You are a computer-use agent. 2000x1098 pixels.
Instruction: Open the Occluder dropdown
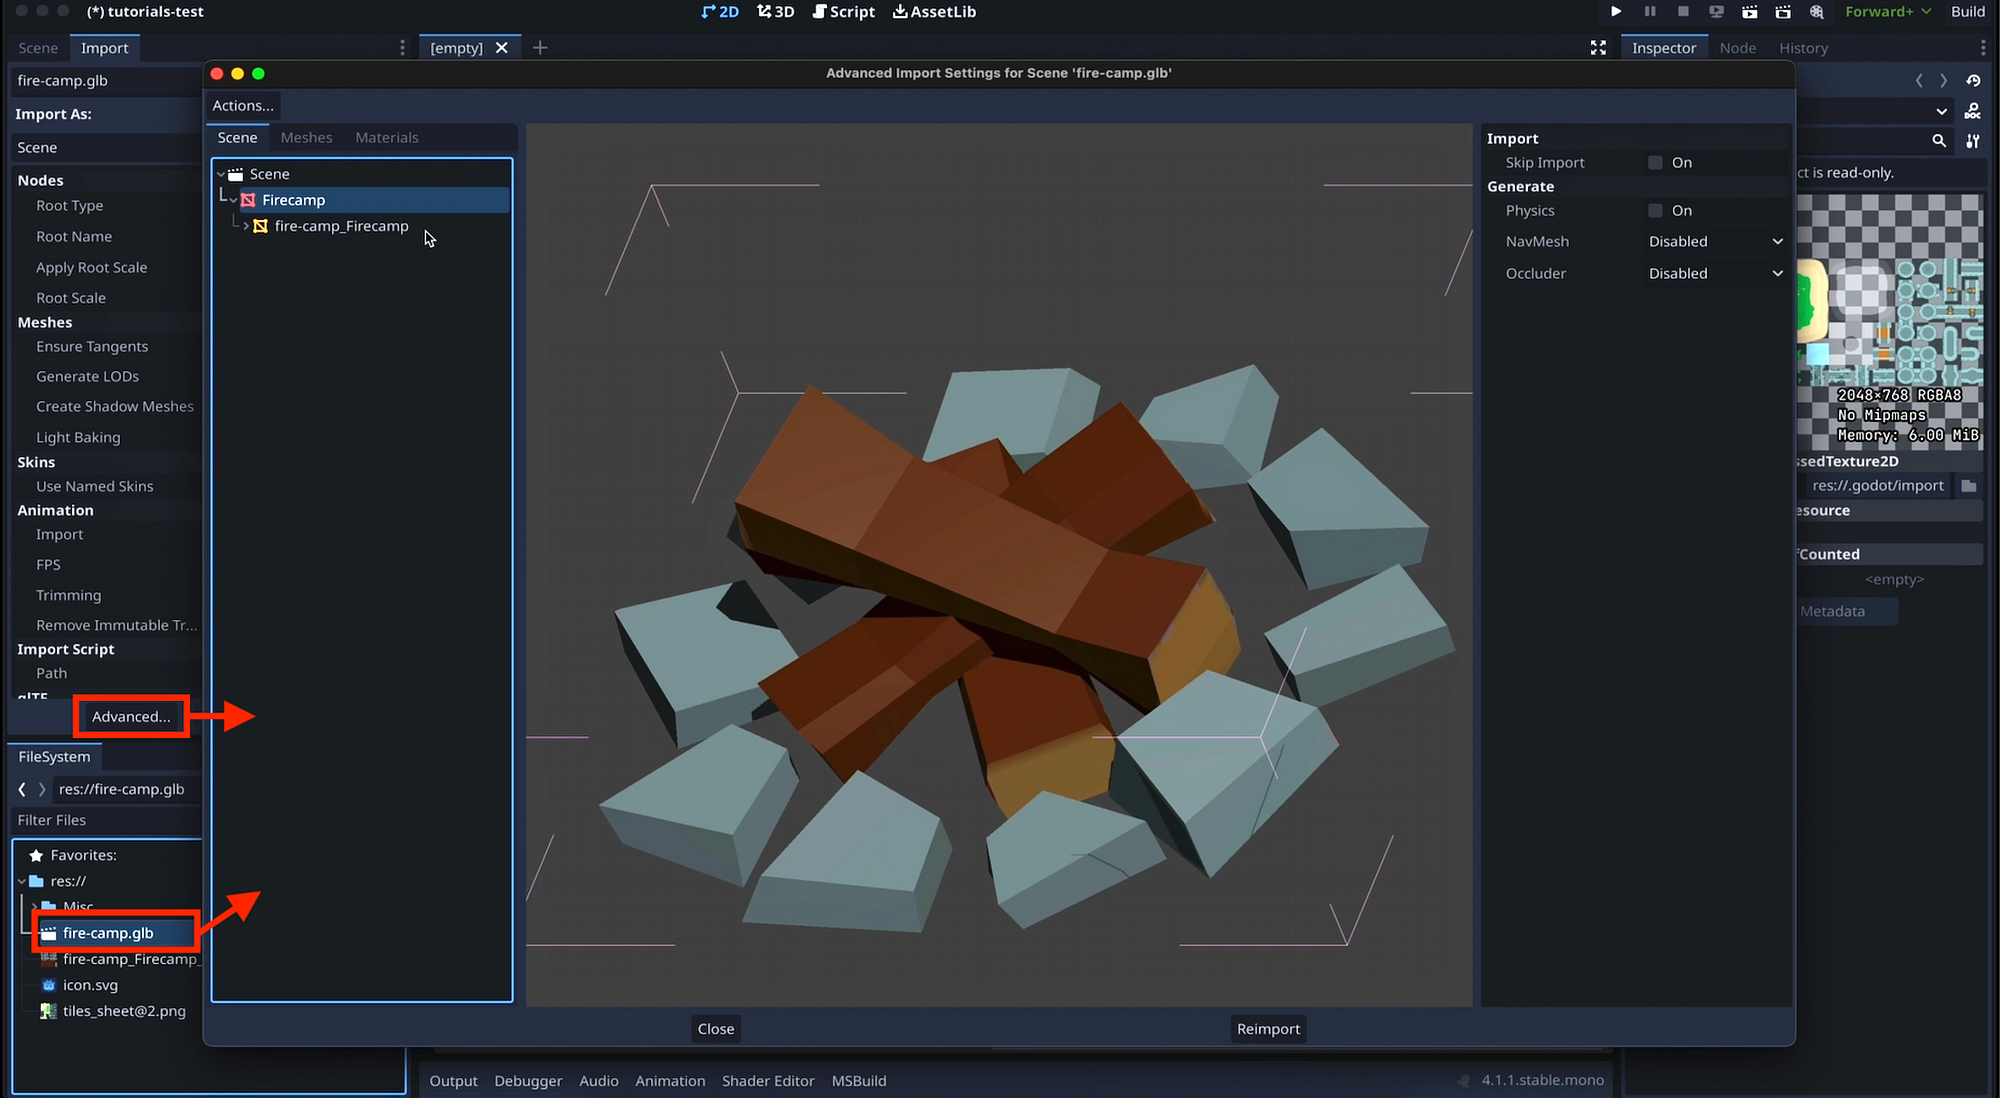coord(1714,273)
